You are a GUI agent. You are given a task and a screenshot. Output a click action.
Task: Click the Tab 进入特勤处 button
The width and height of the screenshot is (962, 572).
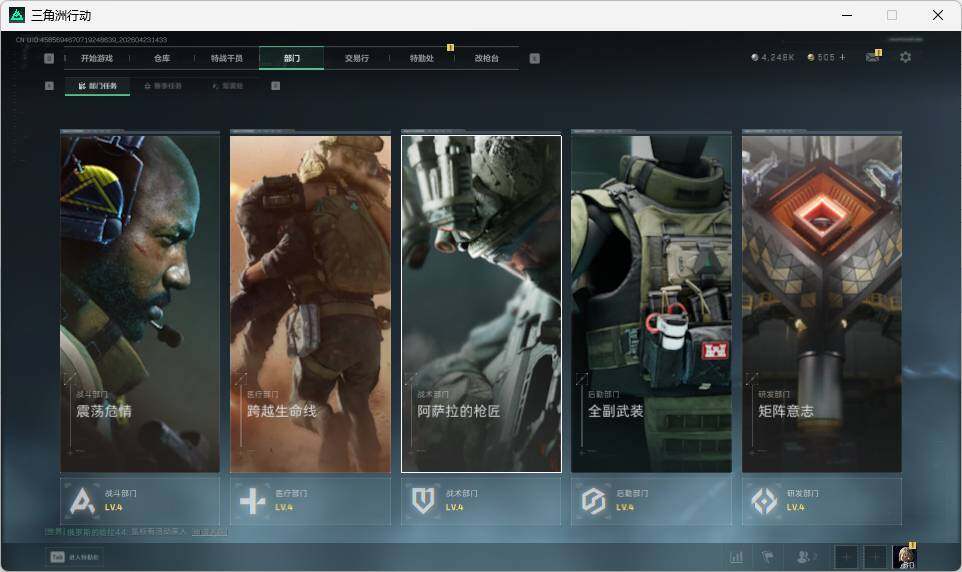click(74, 557)
